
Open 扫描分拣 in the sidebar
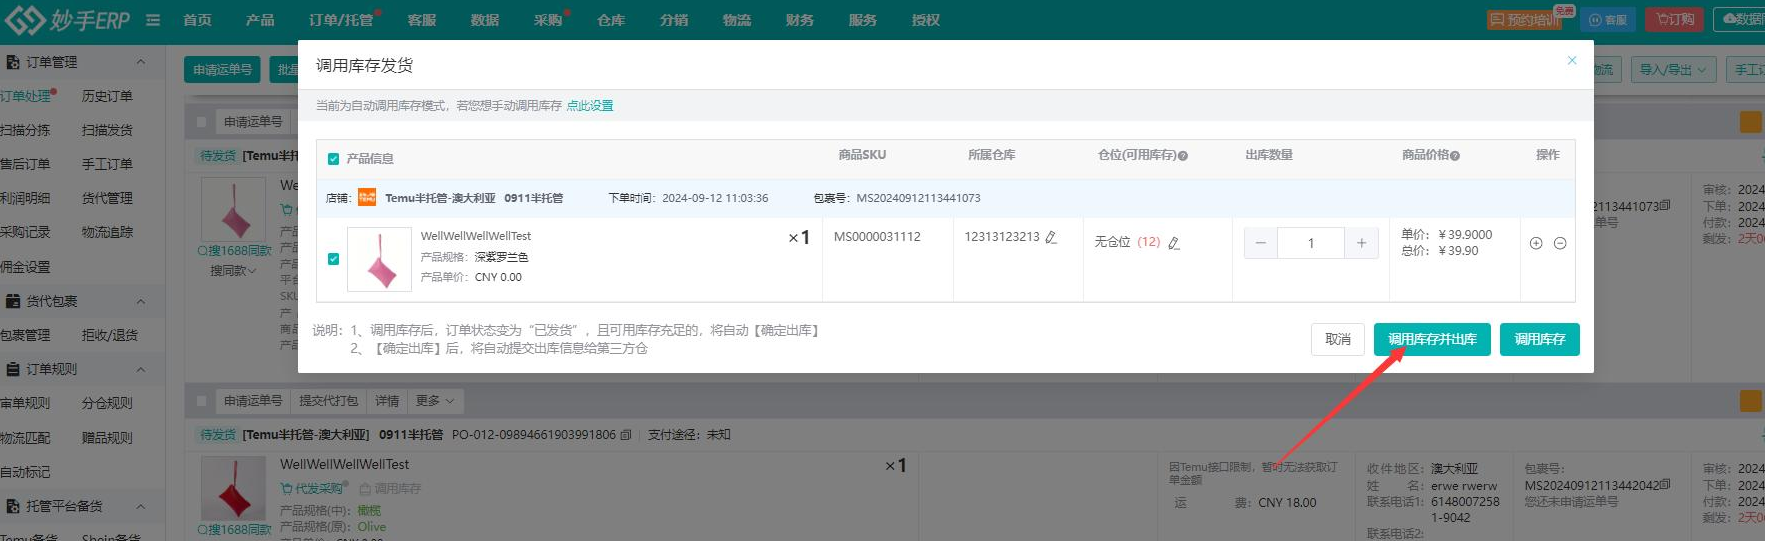click(x=25, y=130)
